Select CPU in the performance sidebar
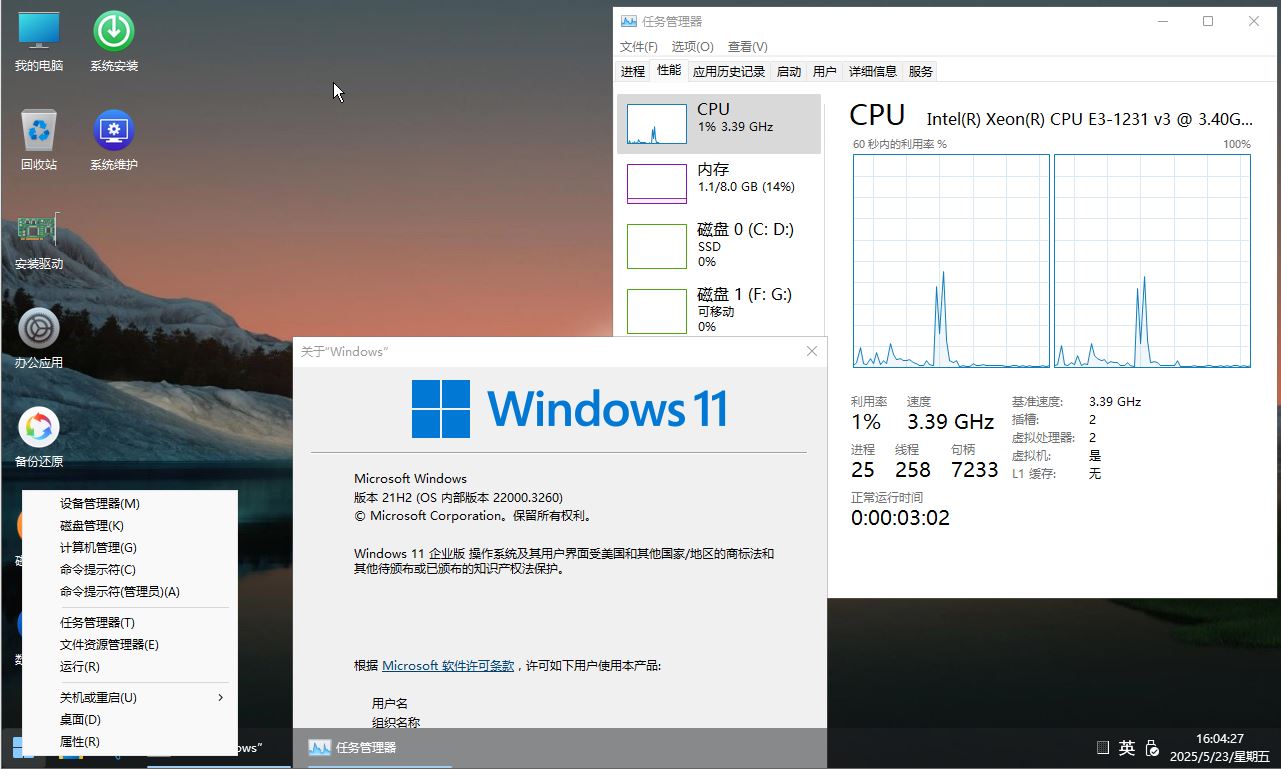 (x=719, y=124)
